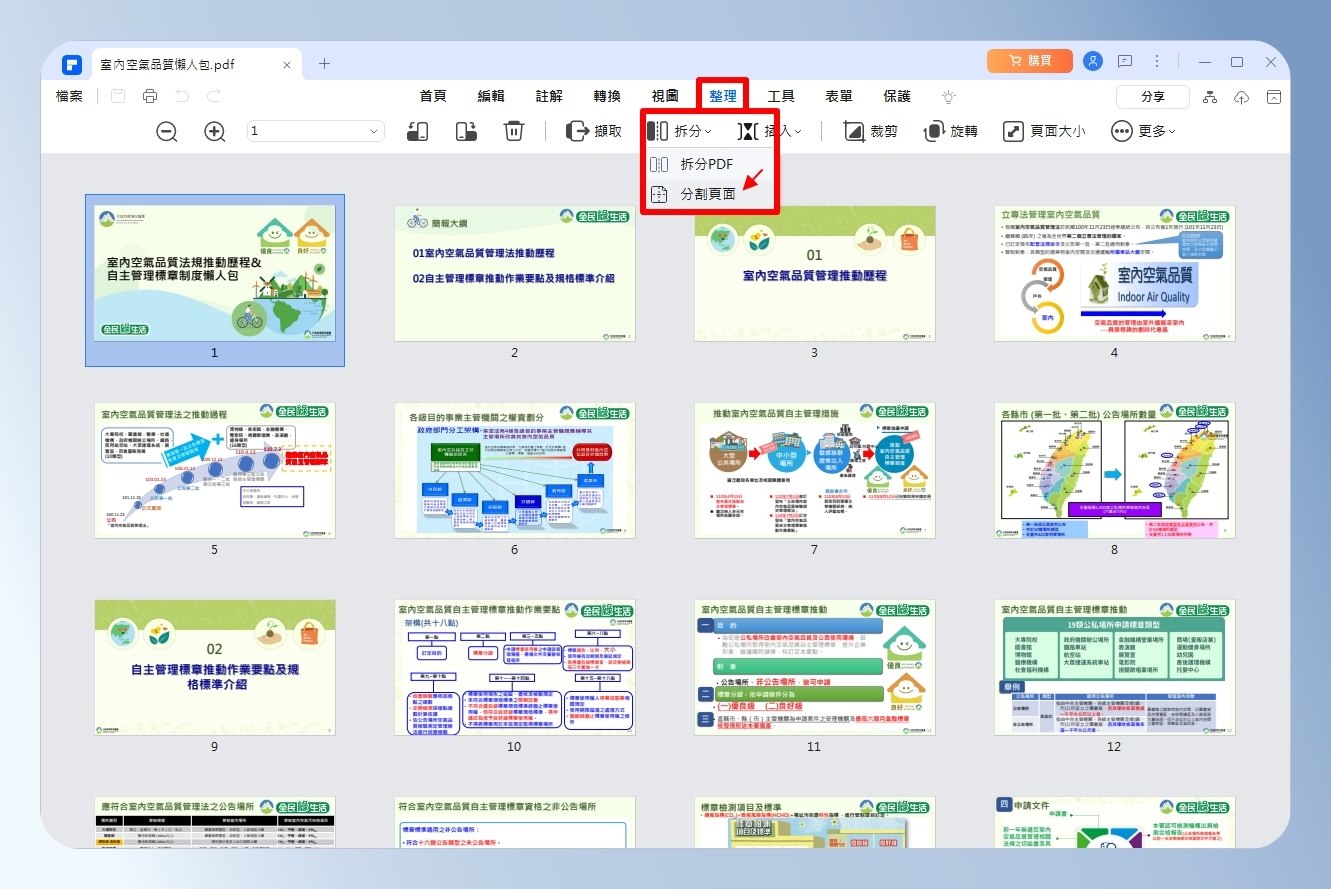
Task: Click the lightbulb tips icon
Action: click(949, 96)
